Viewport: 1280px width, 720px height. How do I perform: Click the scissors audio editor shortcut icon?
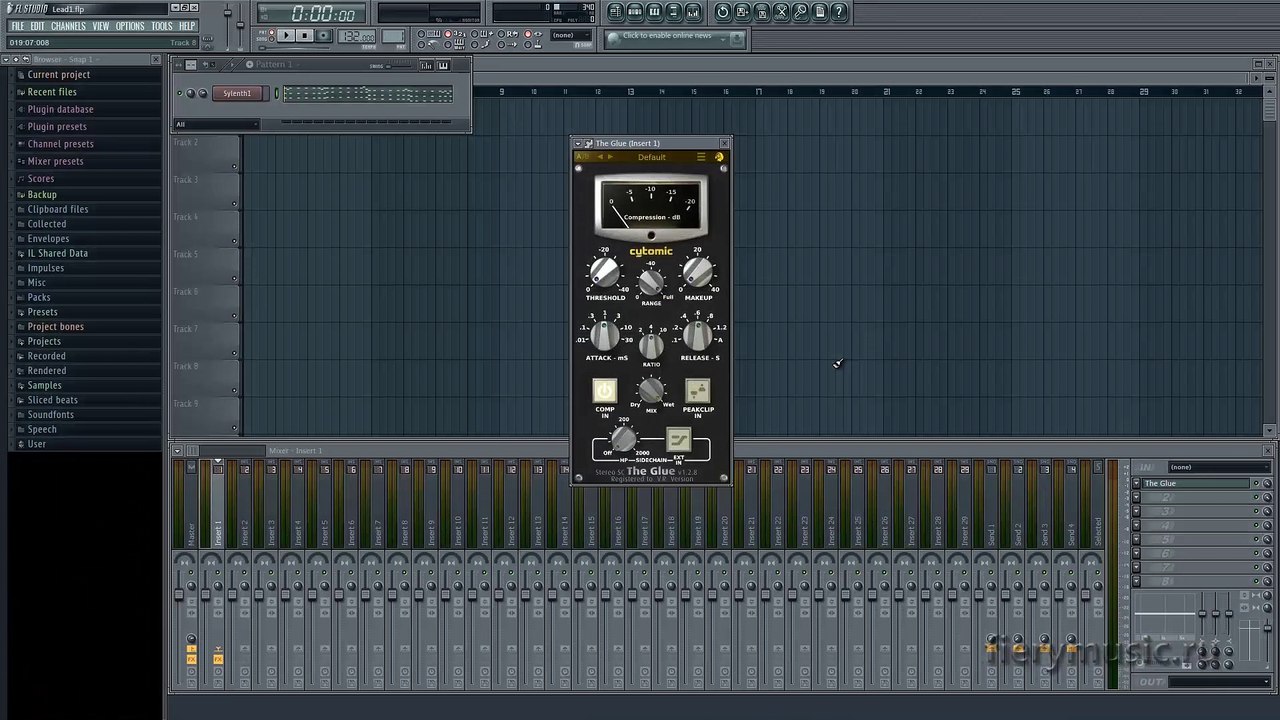pyautogui.click(x=781, y=12)
